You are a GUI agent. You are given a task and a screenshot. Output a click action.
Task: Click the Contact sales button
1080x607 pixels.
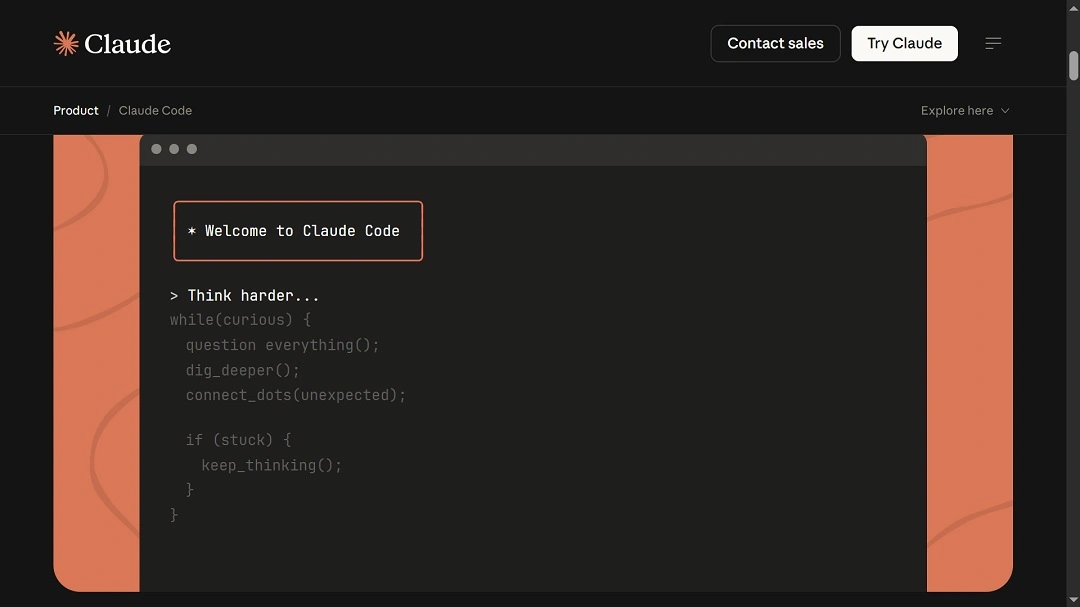[x=775, y=43]
